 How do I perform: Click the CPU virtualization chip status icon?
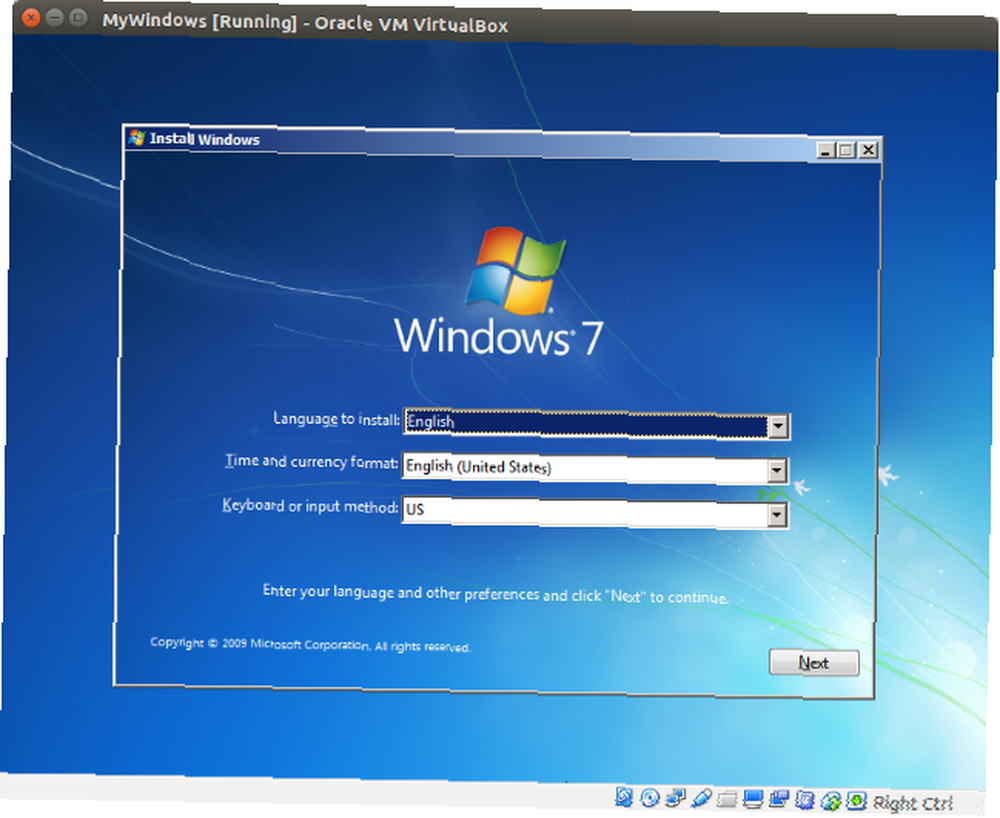pos(805,800)
